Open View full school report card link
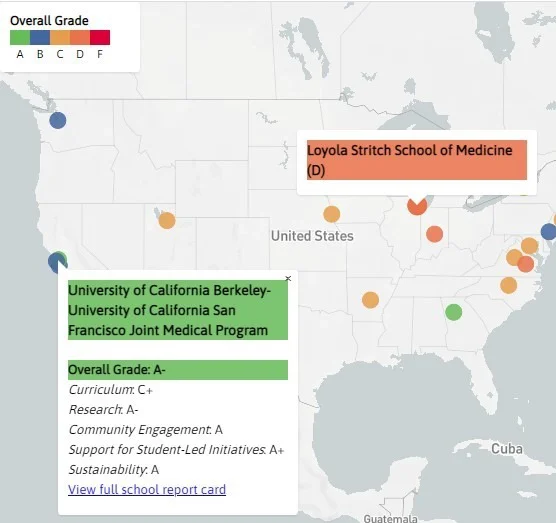The width and height of the screenshot is (556, 523). click(x=147, y=489)
